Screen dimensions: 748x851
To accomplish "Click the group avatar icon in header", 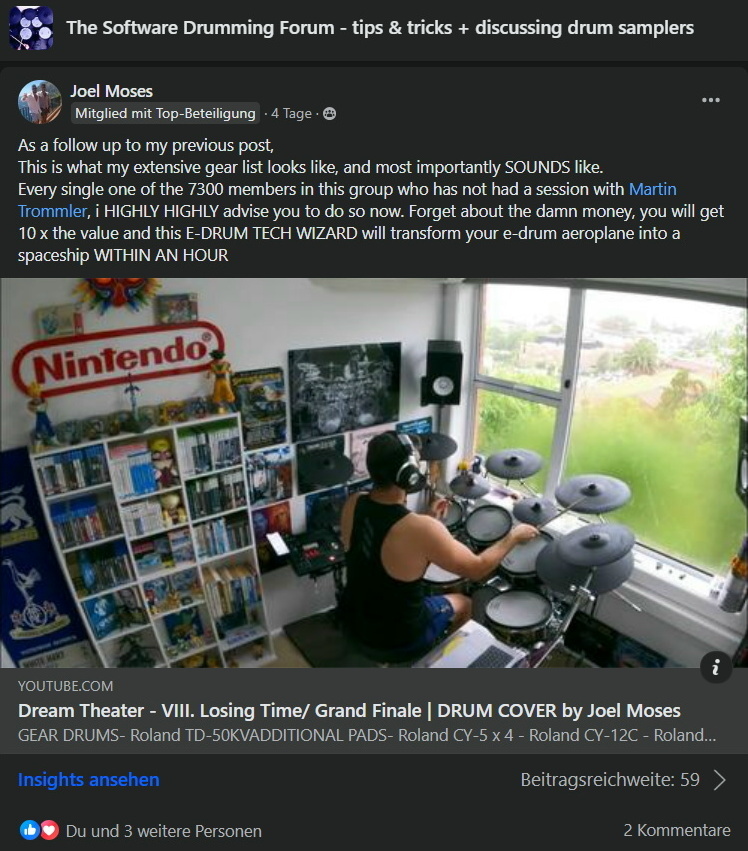I will (x=31, y=28).
